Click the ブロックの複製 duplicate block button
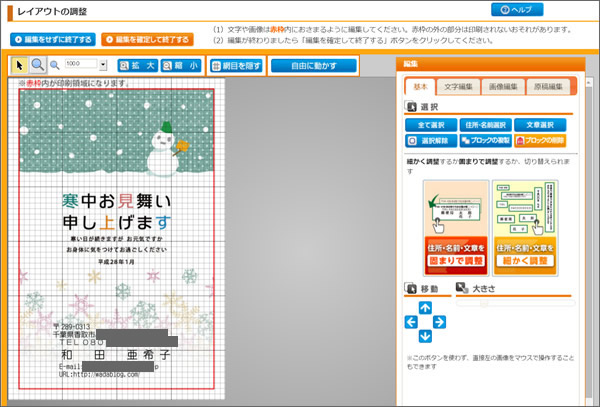The image size is (600, 407). pos(486,141)
